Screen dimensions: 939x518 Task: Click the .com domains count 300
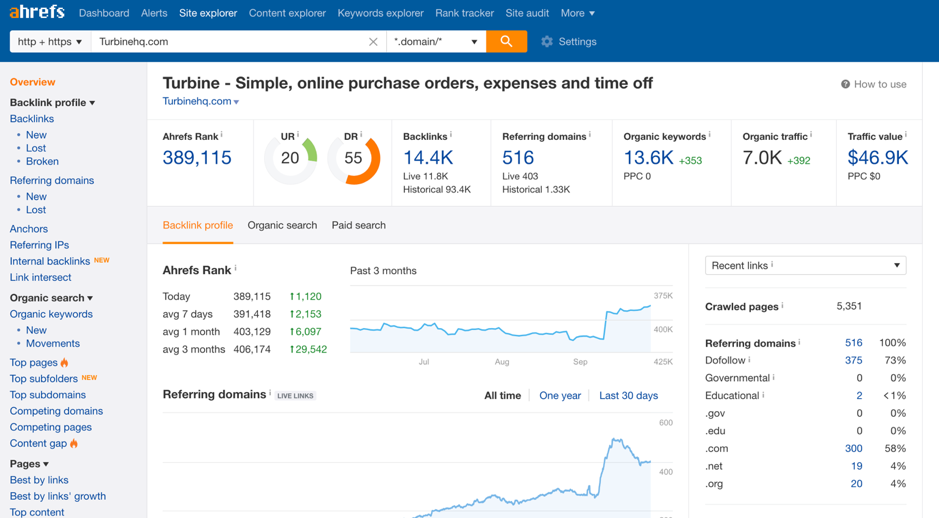tap(853, 448)
